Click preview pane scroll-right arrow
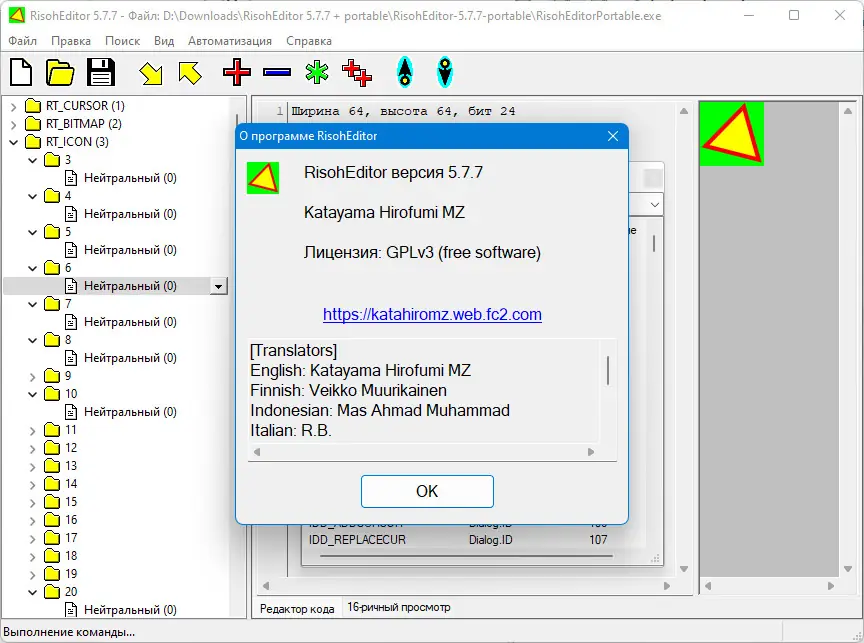 [x=831, y=586]
